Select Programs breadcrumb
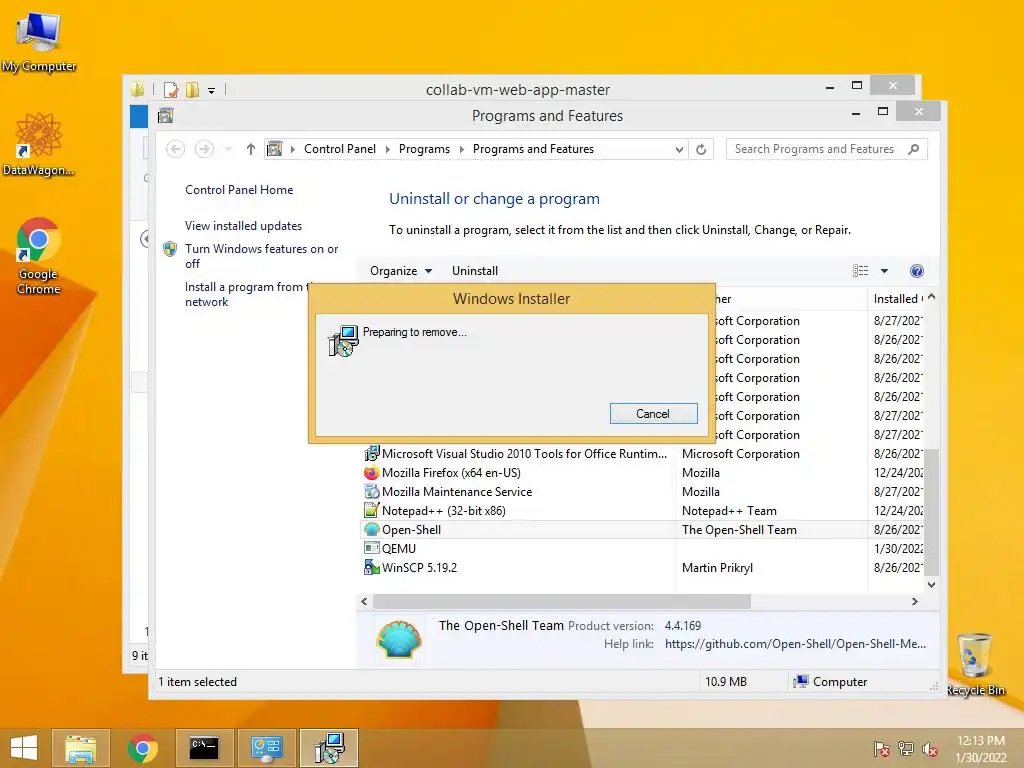Screen dimensions: 1024x768 pyautogui.click(x=424, y=149)
